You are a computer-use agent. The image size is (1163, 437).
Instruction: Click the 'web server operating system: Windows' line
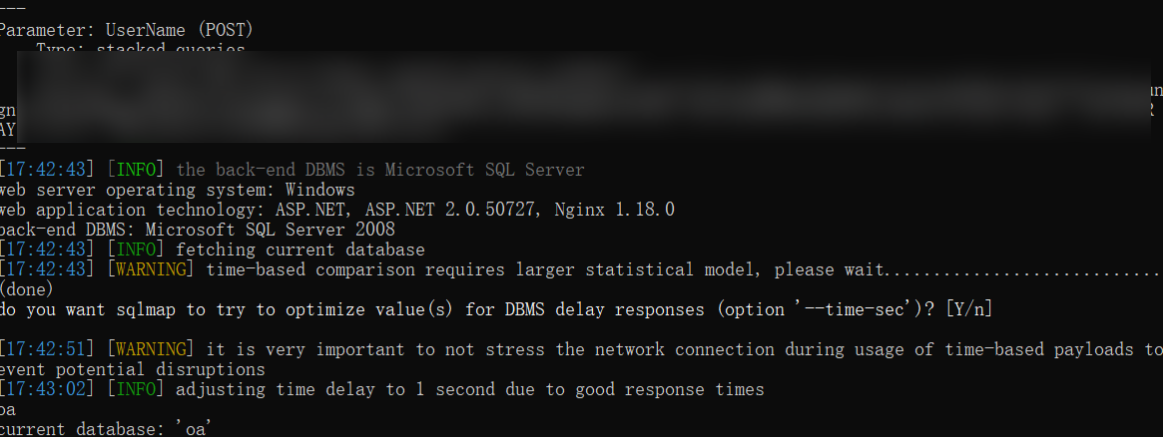(177, 189)
